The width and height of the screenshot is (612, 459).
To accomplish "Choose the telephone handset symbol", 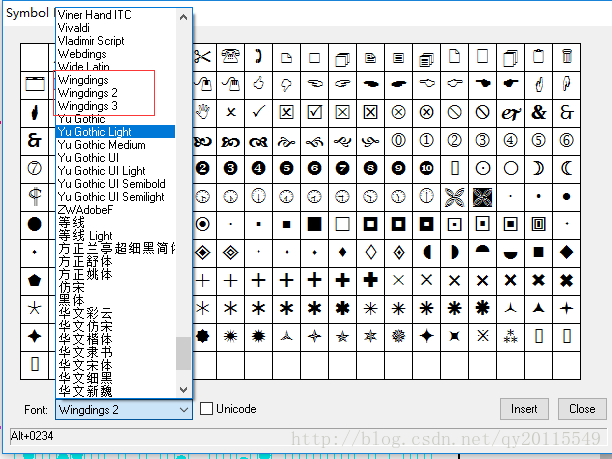I will [x=259, y=56].
